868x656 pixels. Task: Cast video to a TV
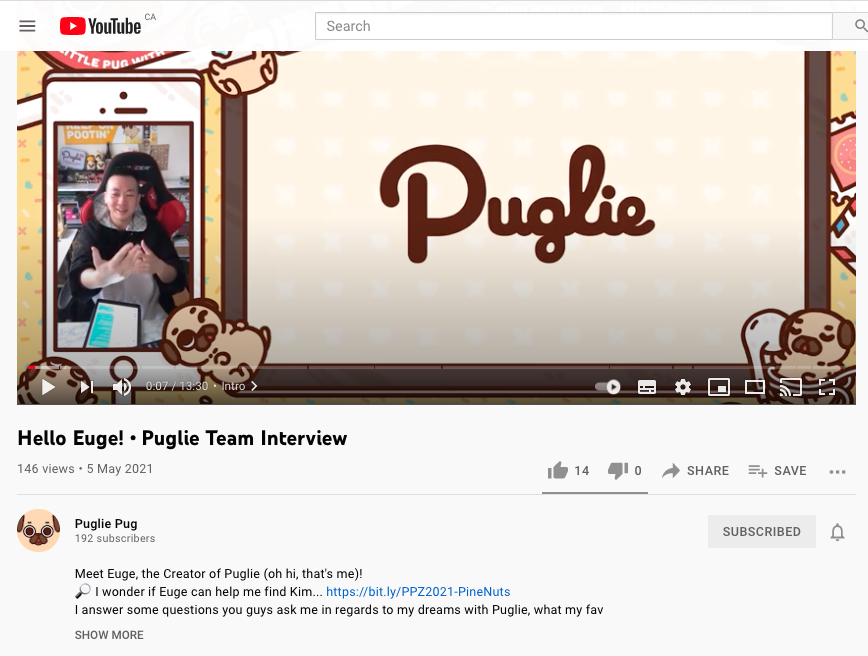coord(790,387)
